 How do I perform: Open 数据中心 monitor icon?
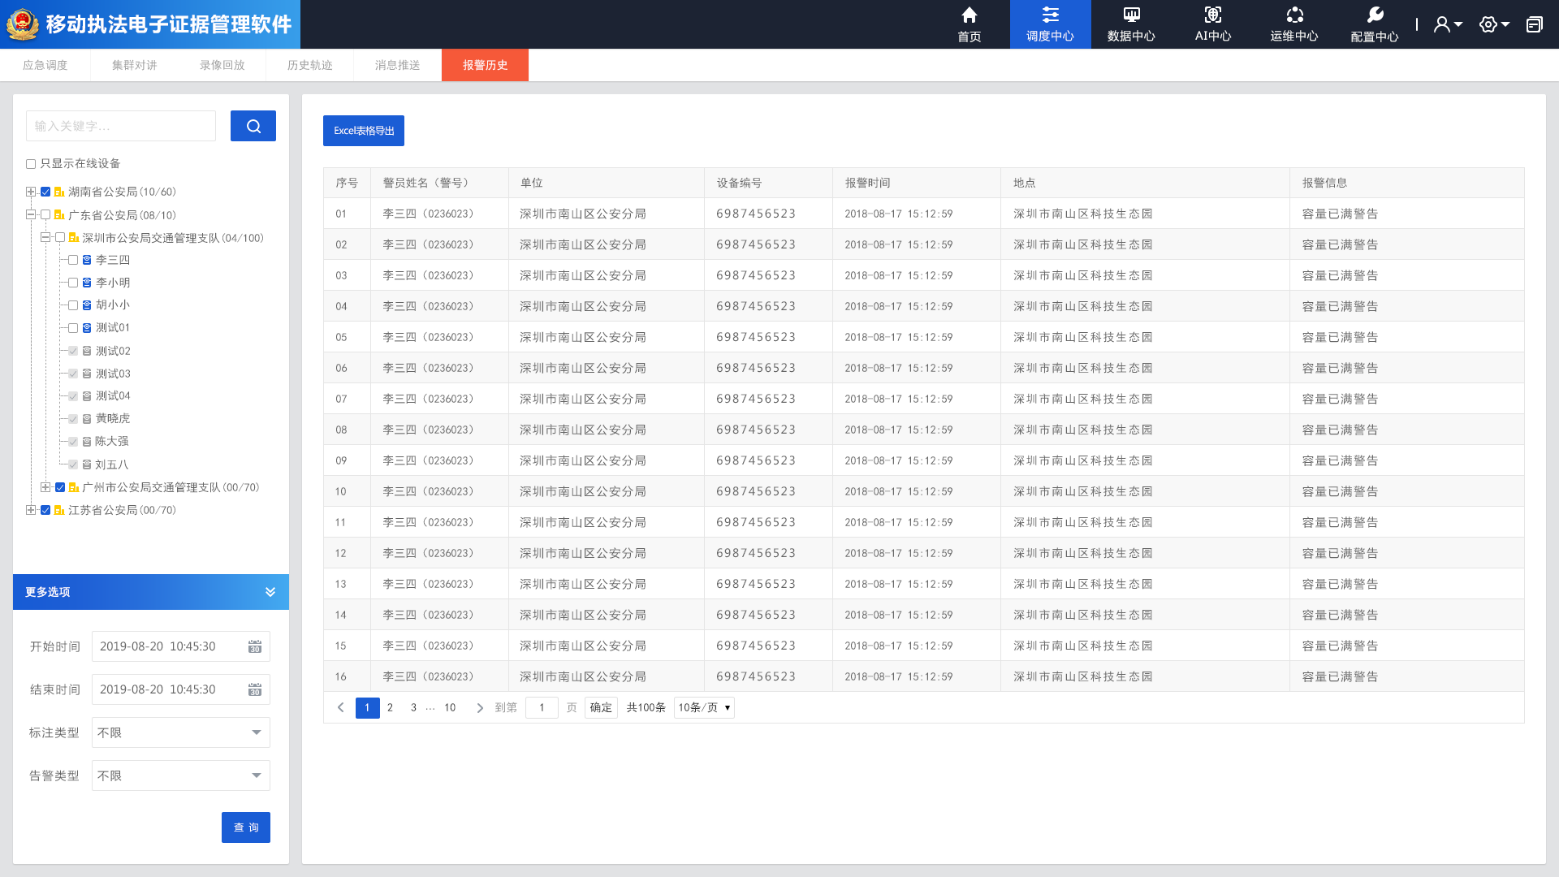coord(1131,15)
